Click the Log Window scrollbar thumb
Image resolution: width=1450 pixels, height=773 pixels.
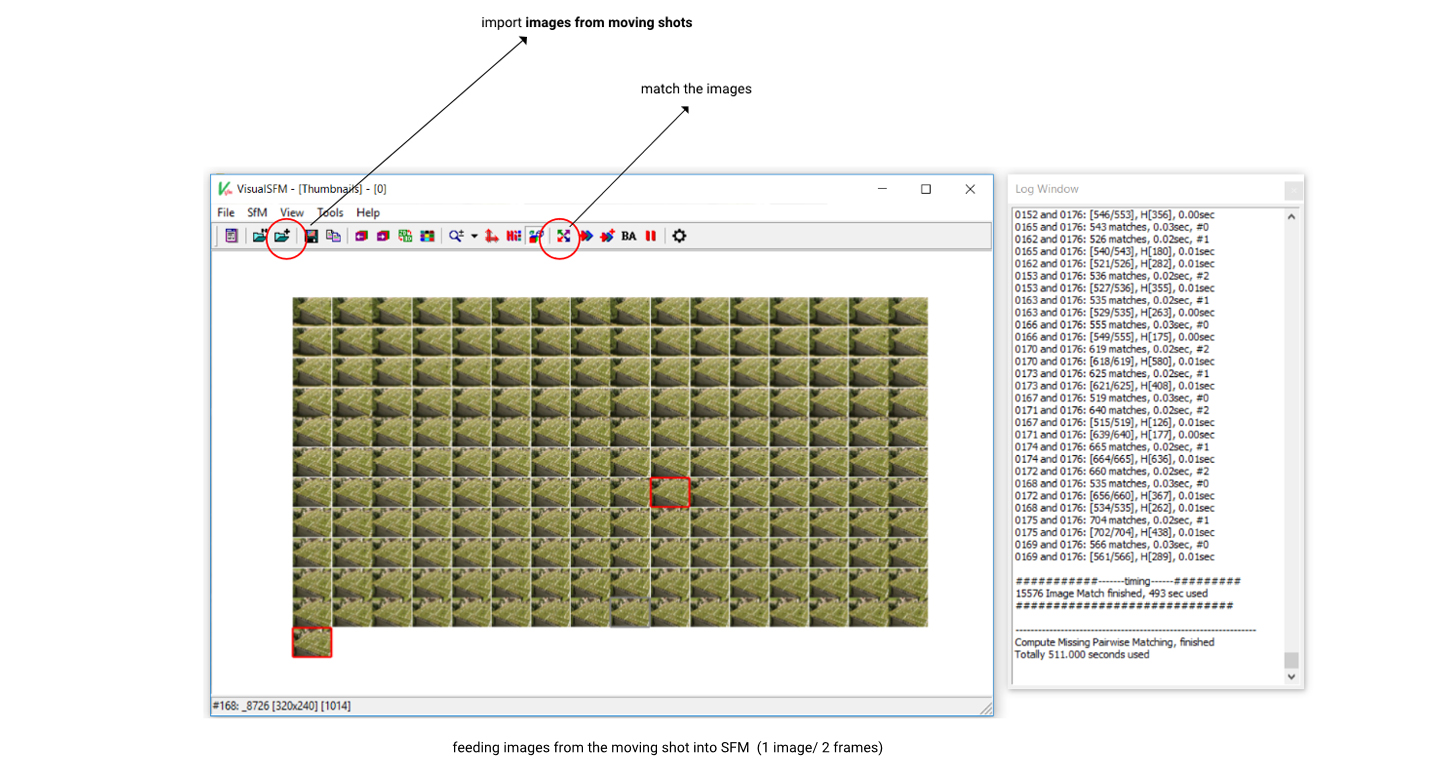(x=1290, y=660)
